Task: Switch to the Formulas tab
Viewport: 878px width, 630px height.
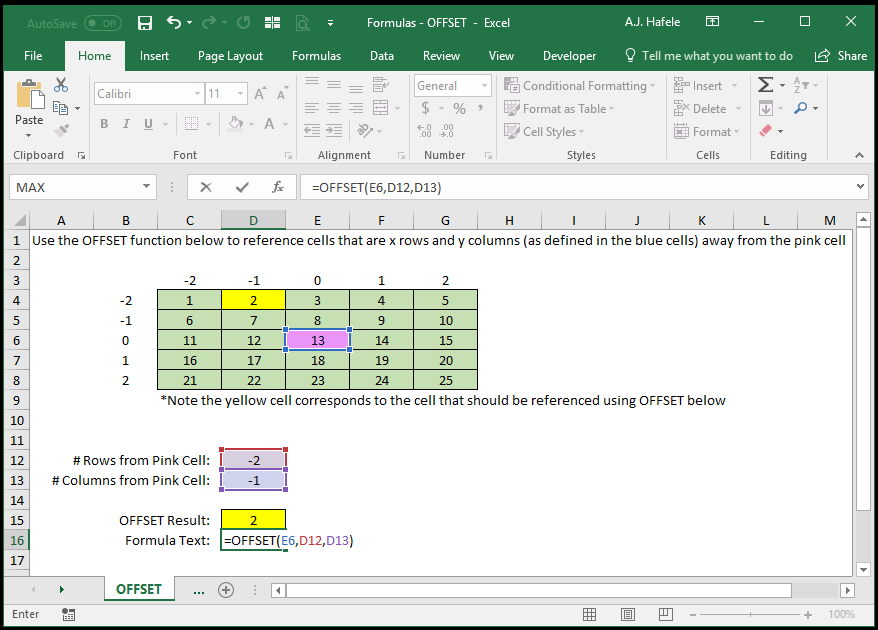Action: pos(316,55)
